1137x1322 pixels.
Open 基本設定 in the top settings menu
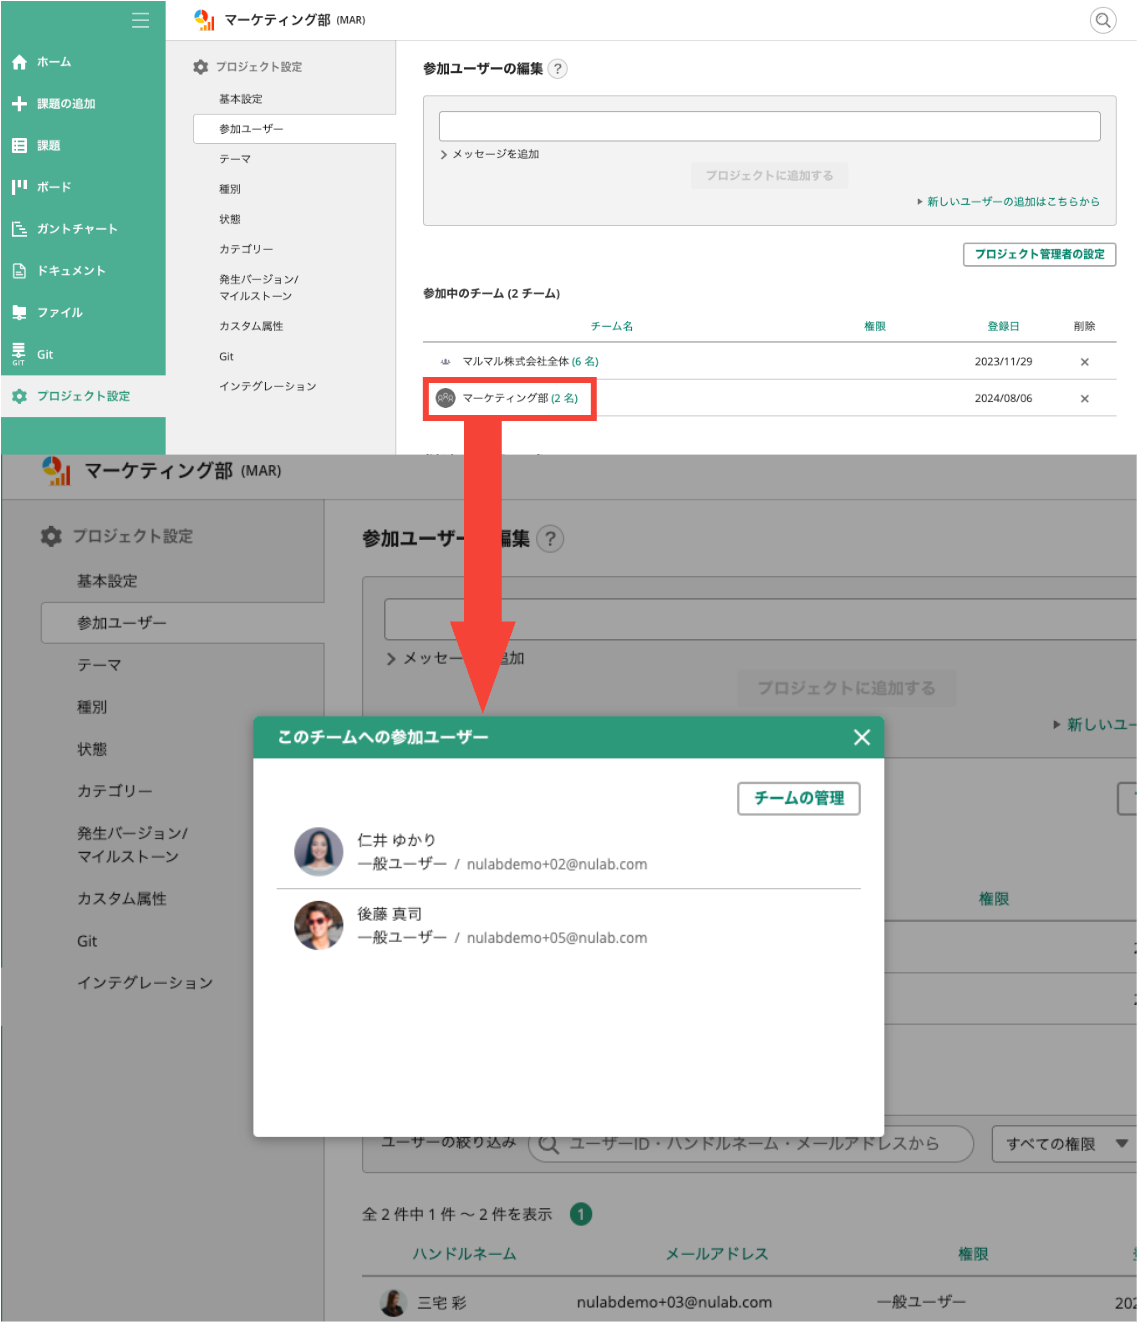(x=241, y=99)
